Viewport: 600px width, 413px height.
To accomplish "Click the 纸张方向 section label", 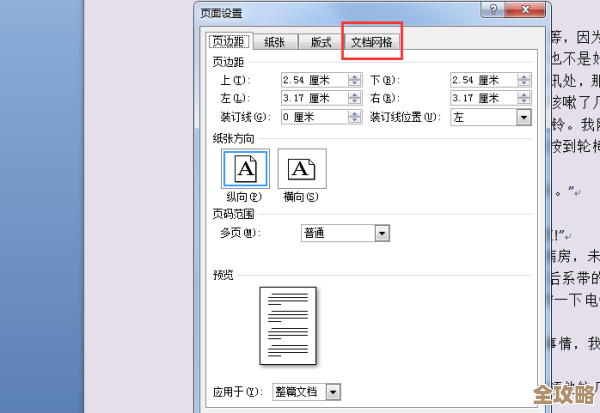I will [x=233, y=139].
